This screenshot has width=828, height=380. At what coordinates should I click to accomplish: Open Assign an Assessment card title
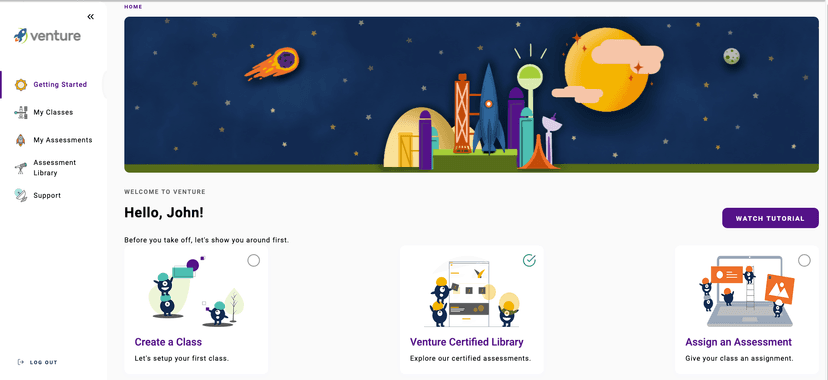coord(738,342)
